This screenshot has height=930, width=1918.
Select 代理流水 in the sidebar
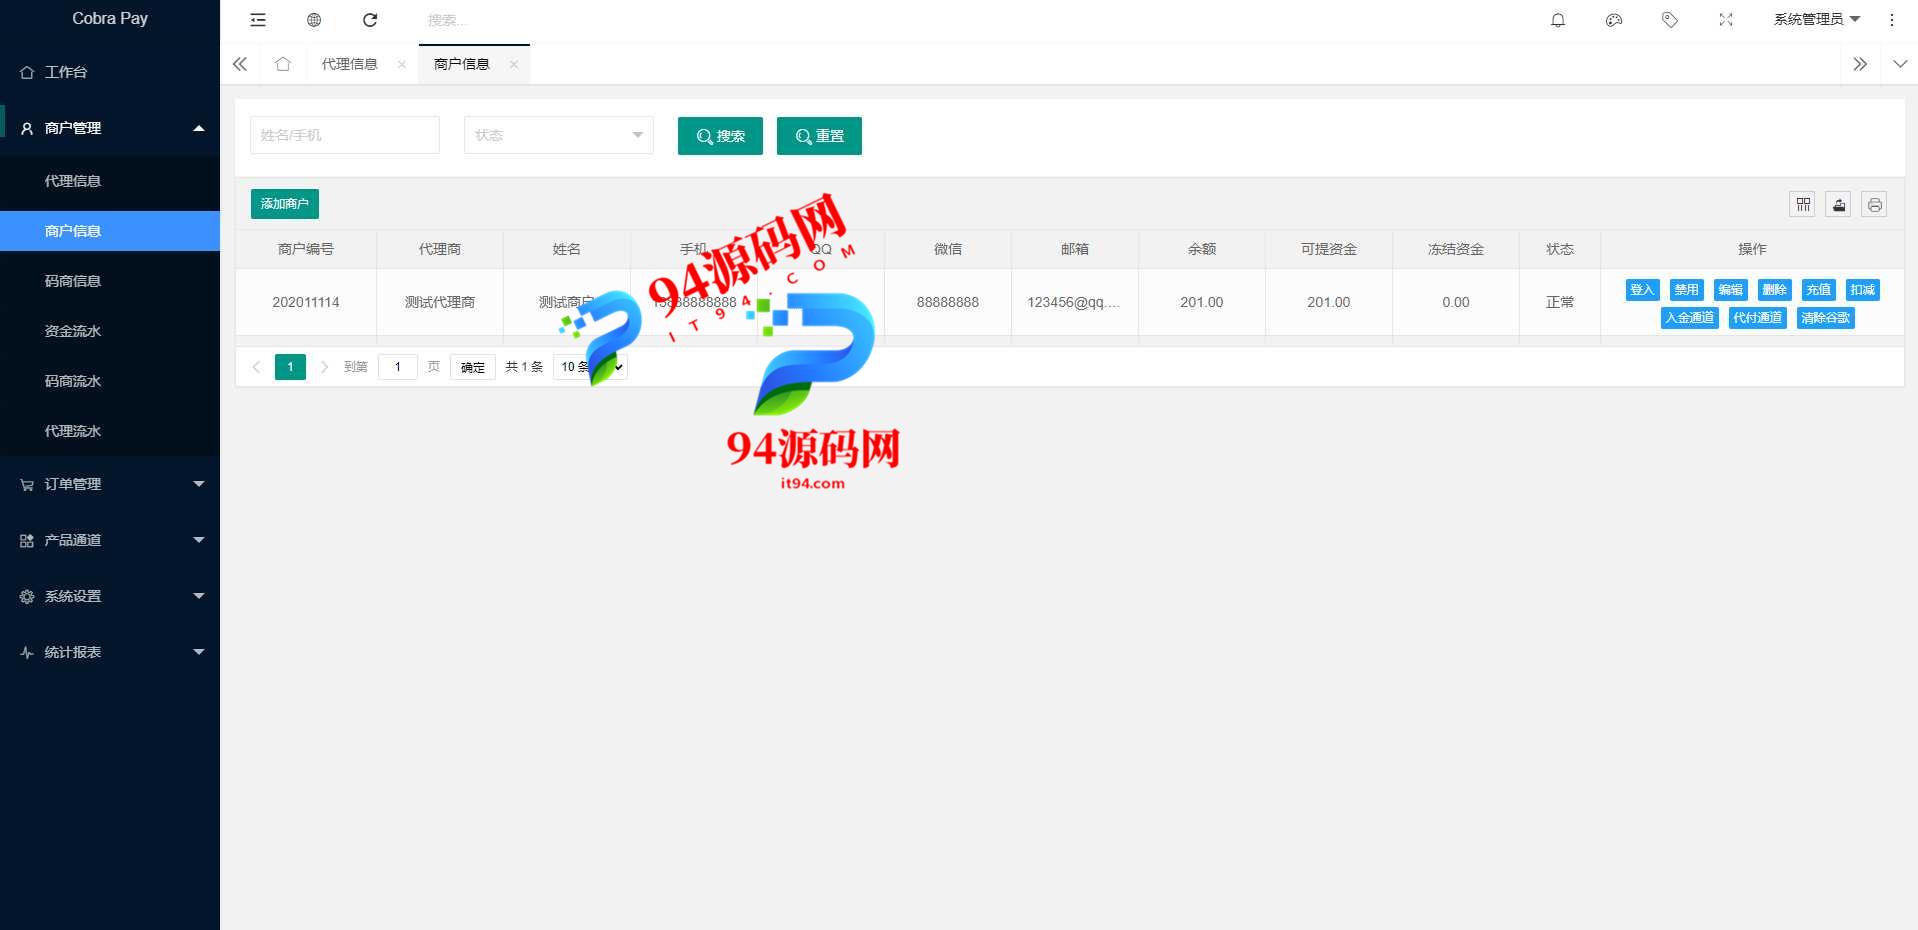coord(110,431)
